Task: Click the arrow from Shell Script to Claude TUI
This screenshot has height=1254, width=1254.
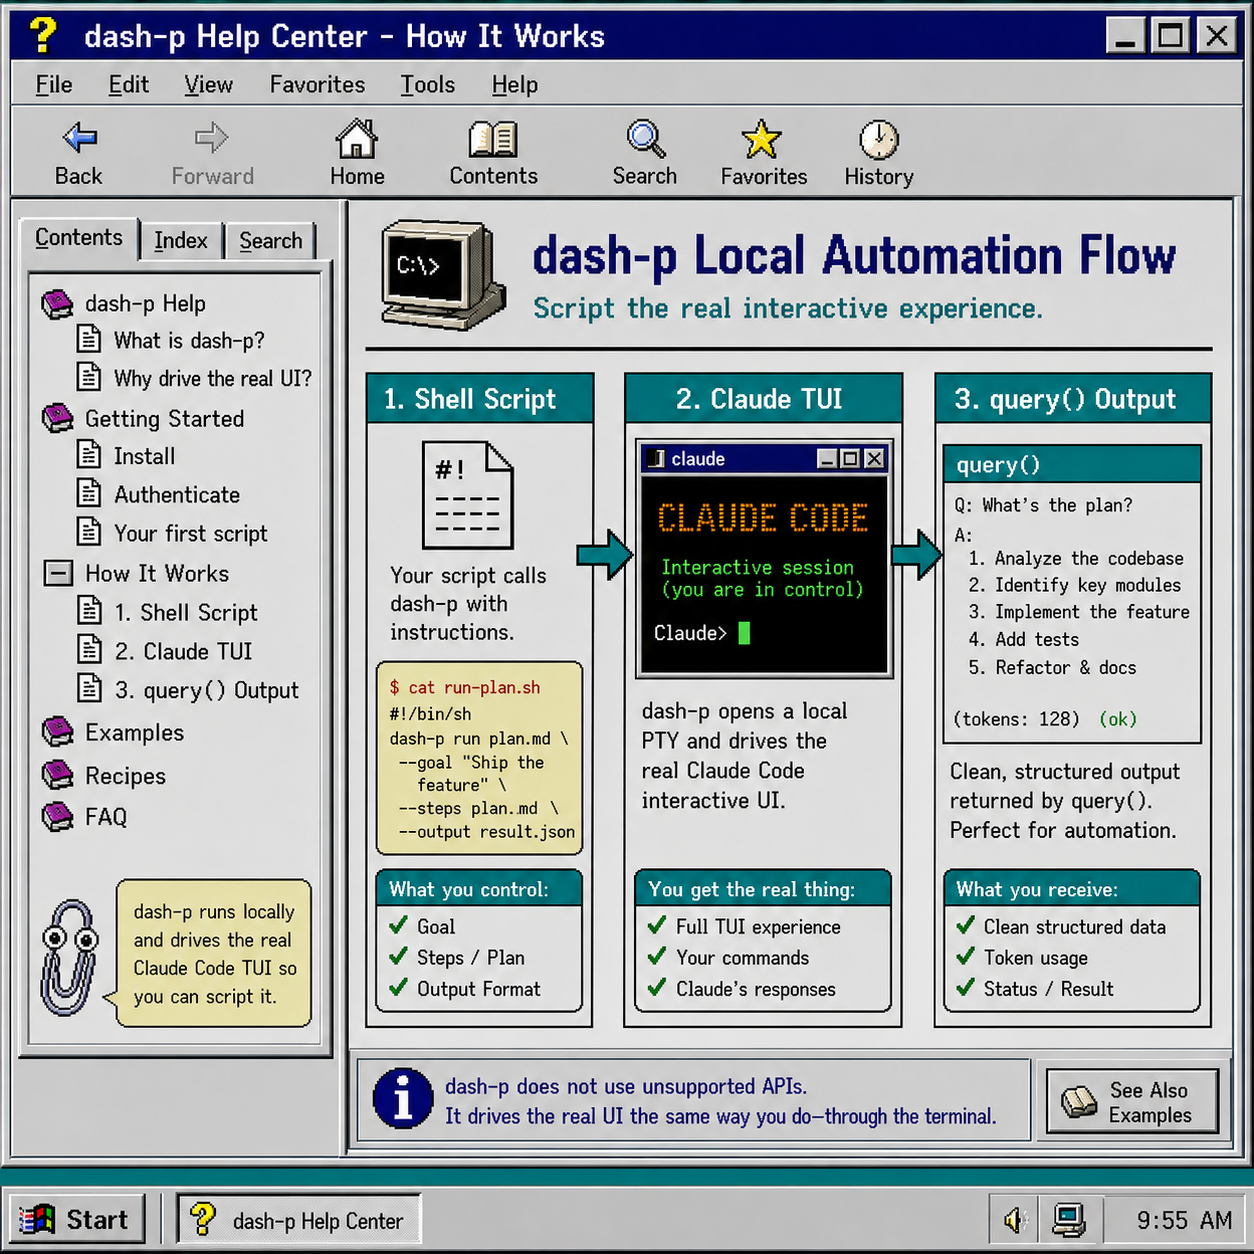Action: 605,554
